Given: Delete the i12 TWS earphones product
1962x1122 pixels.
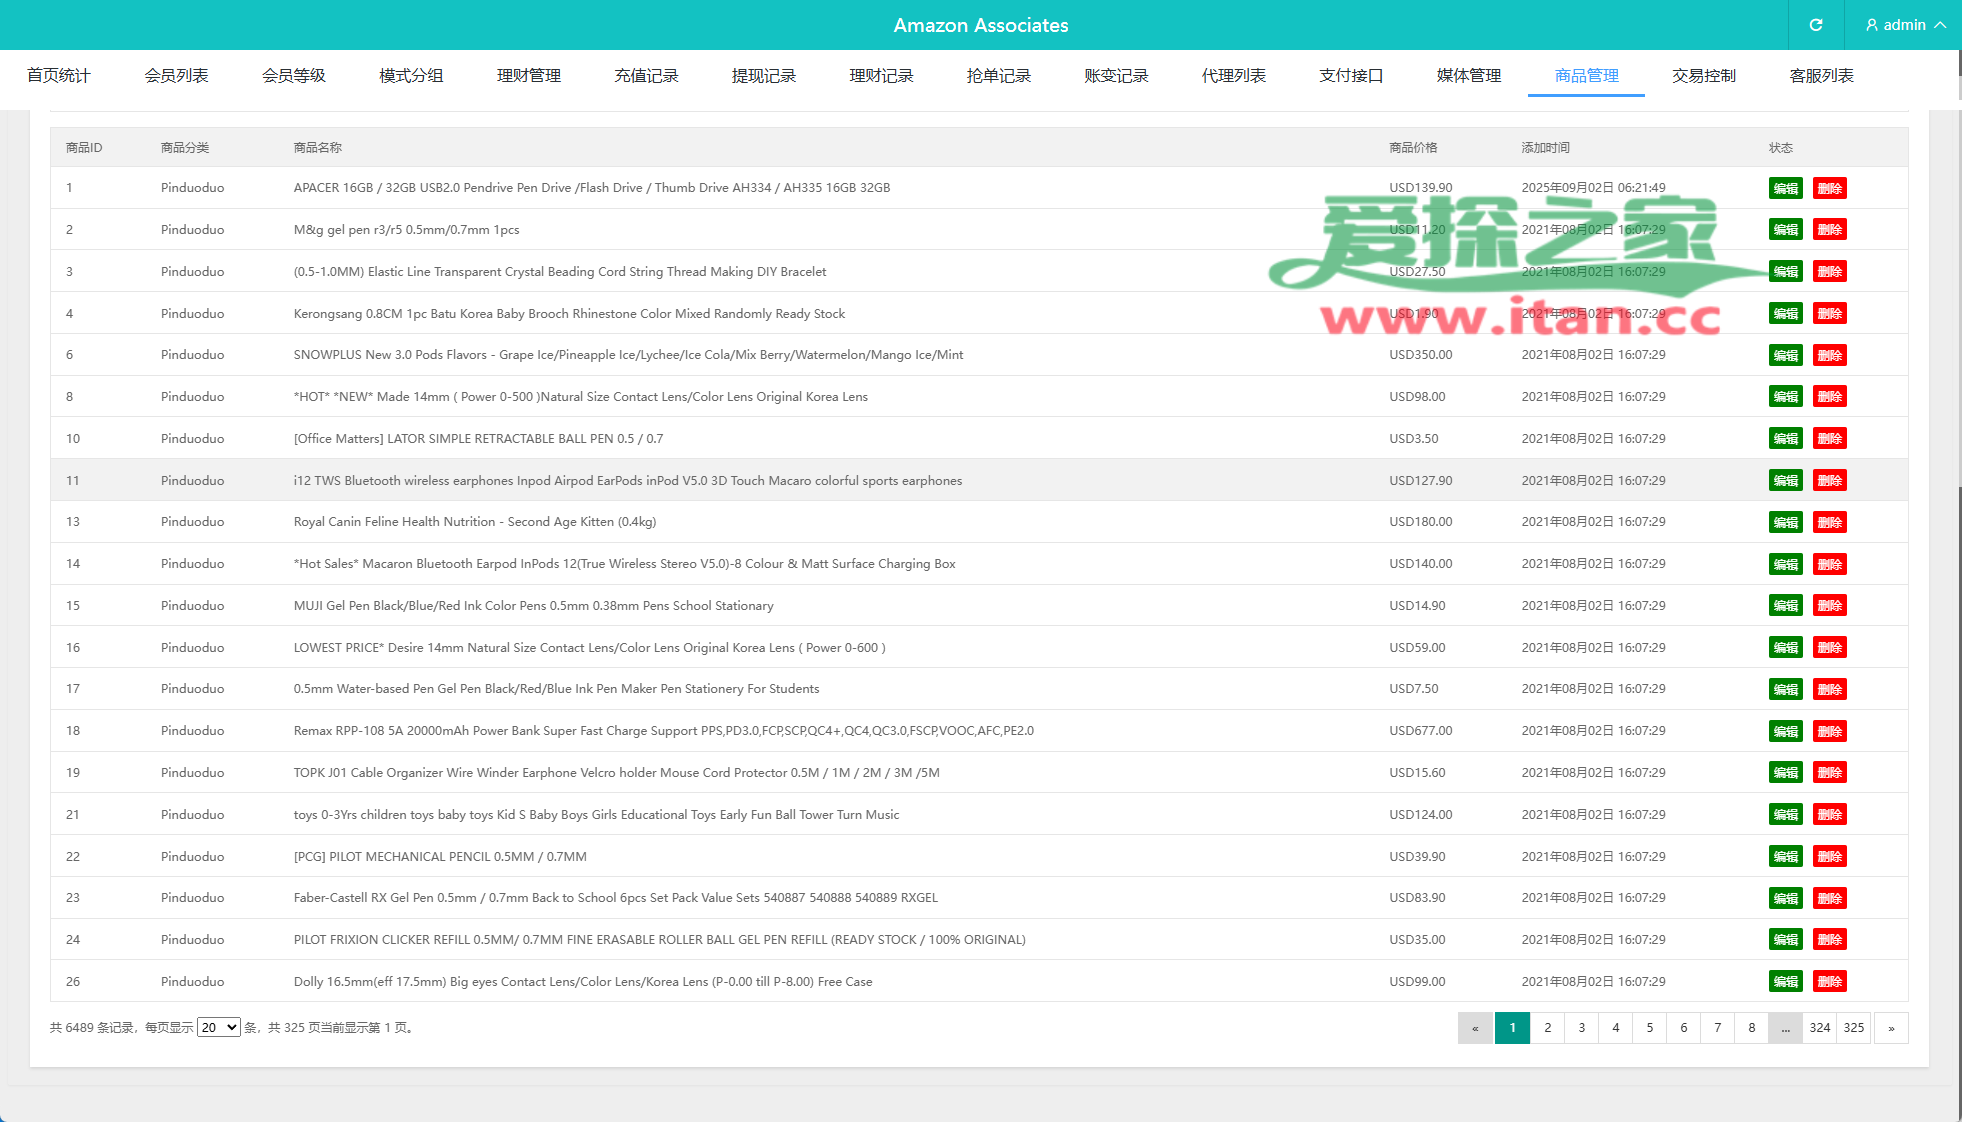Looking at the screenshot, I should pos(1829,481).
